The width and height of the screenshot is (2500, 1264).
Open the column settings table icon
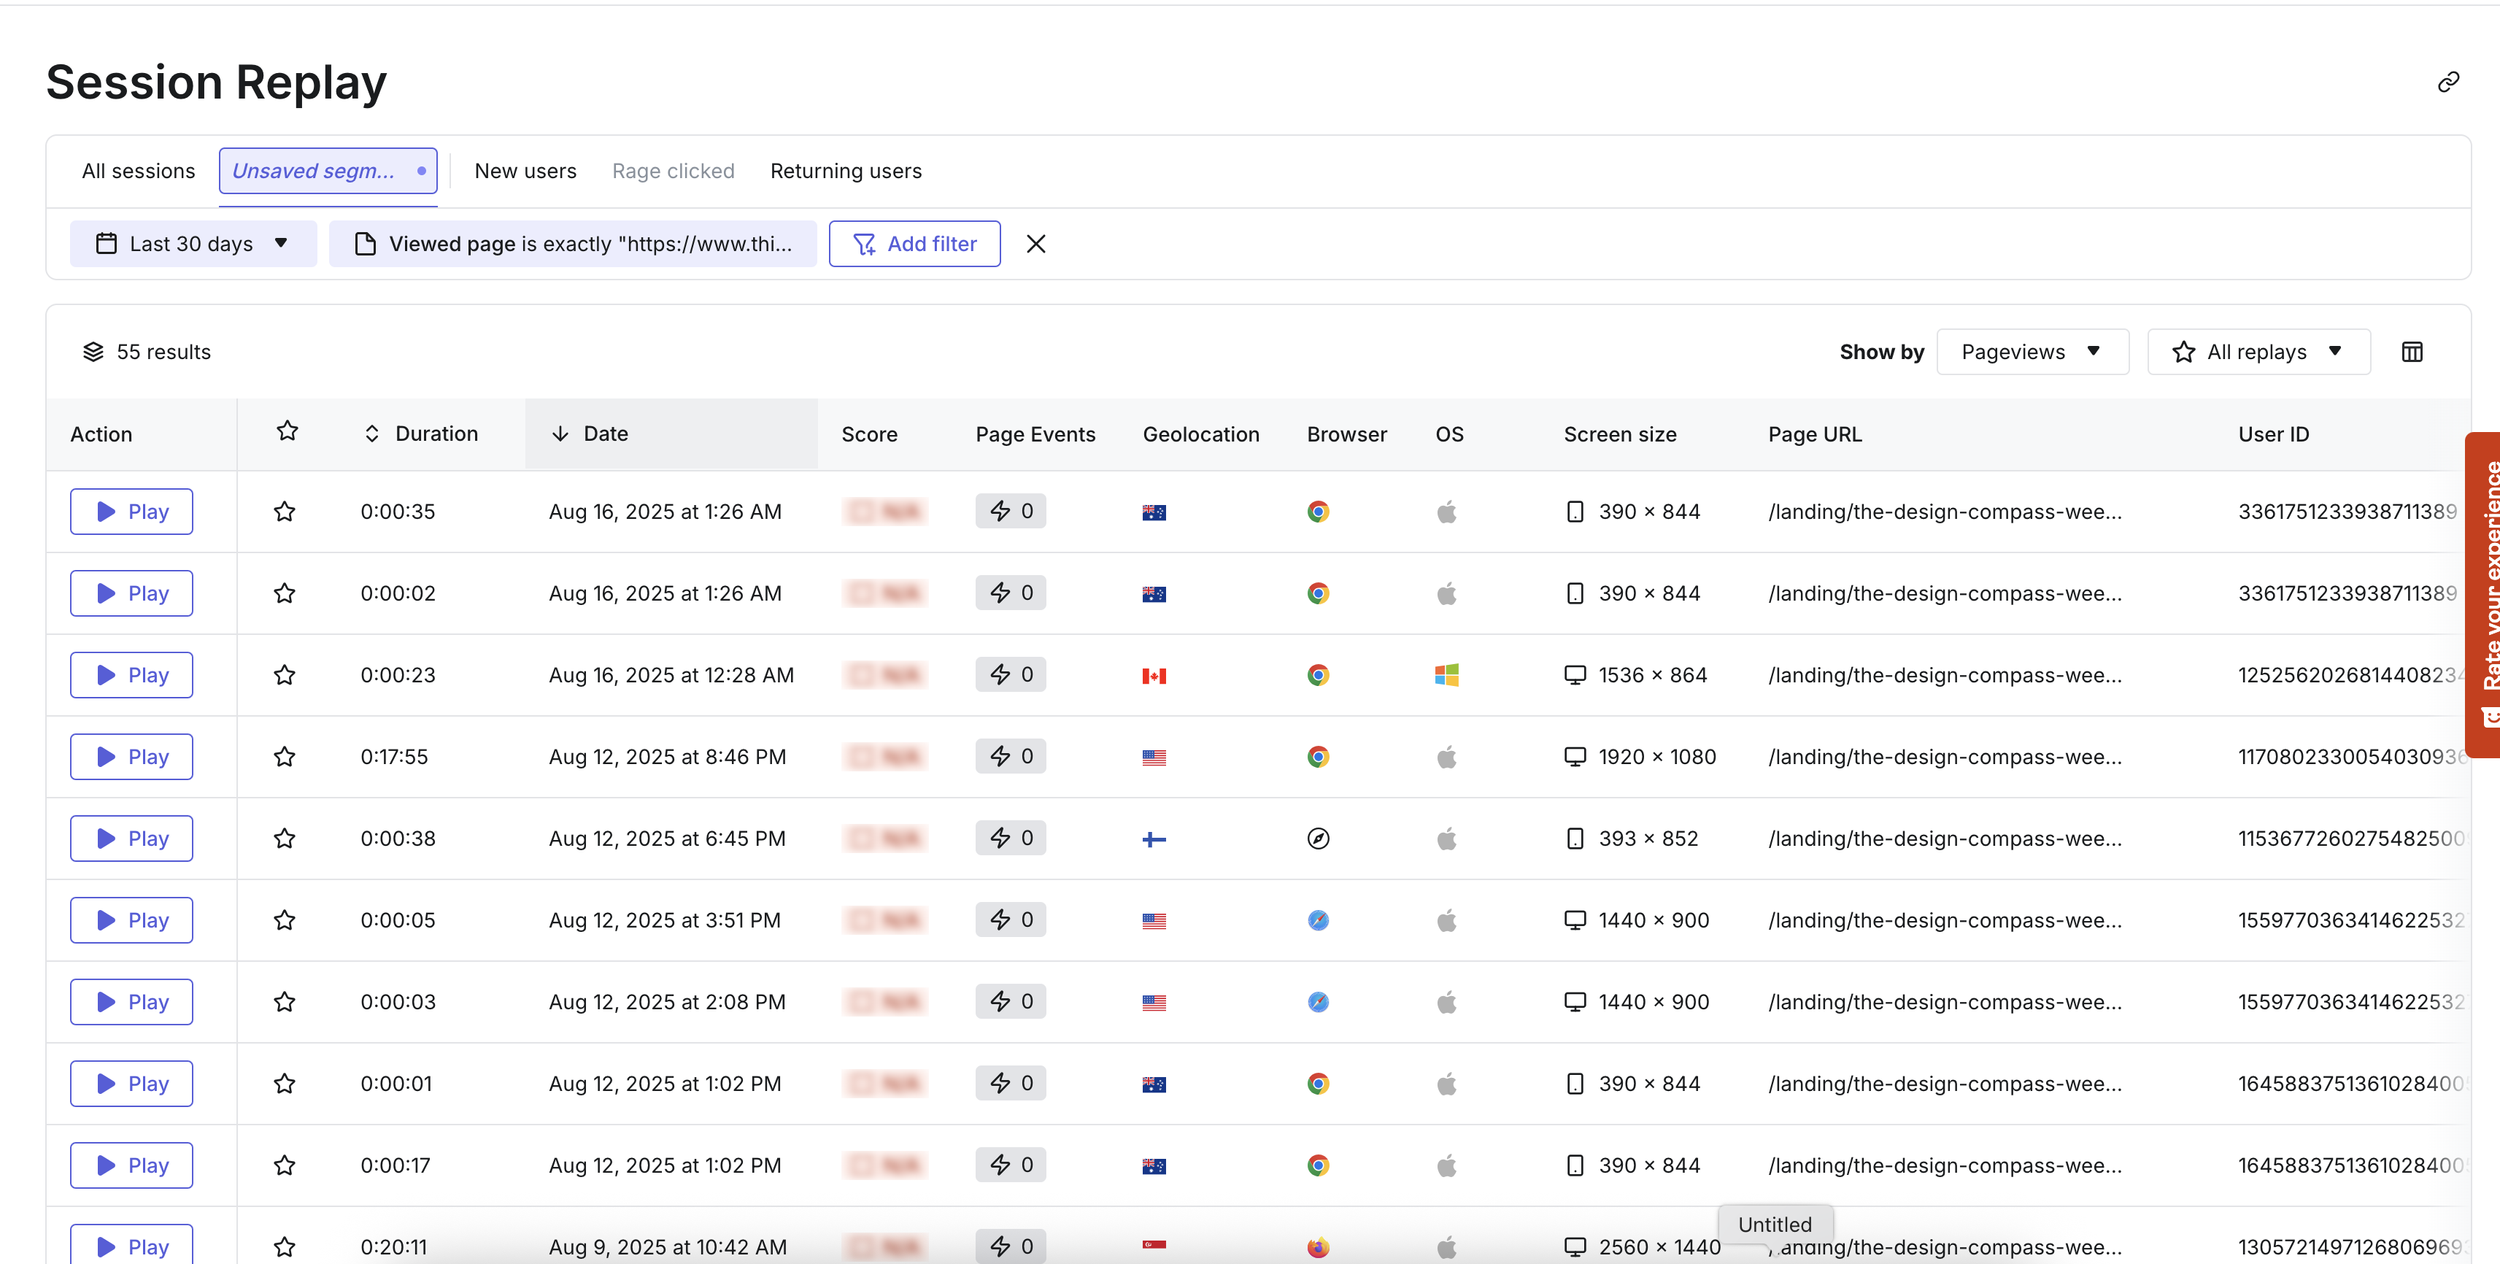pos(2412,352)
